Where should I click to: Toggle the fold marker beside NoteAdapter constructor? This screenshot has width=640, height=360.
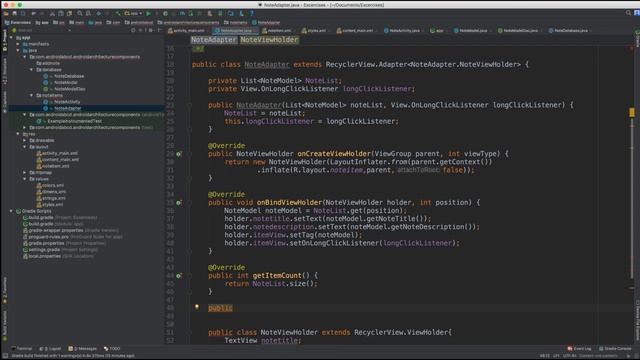pos(189,105)
